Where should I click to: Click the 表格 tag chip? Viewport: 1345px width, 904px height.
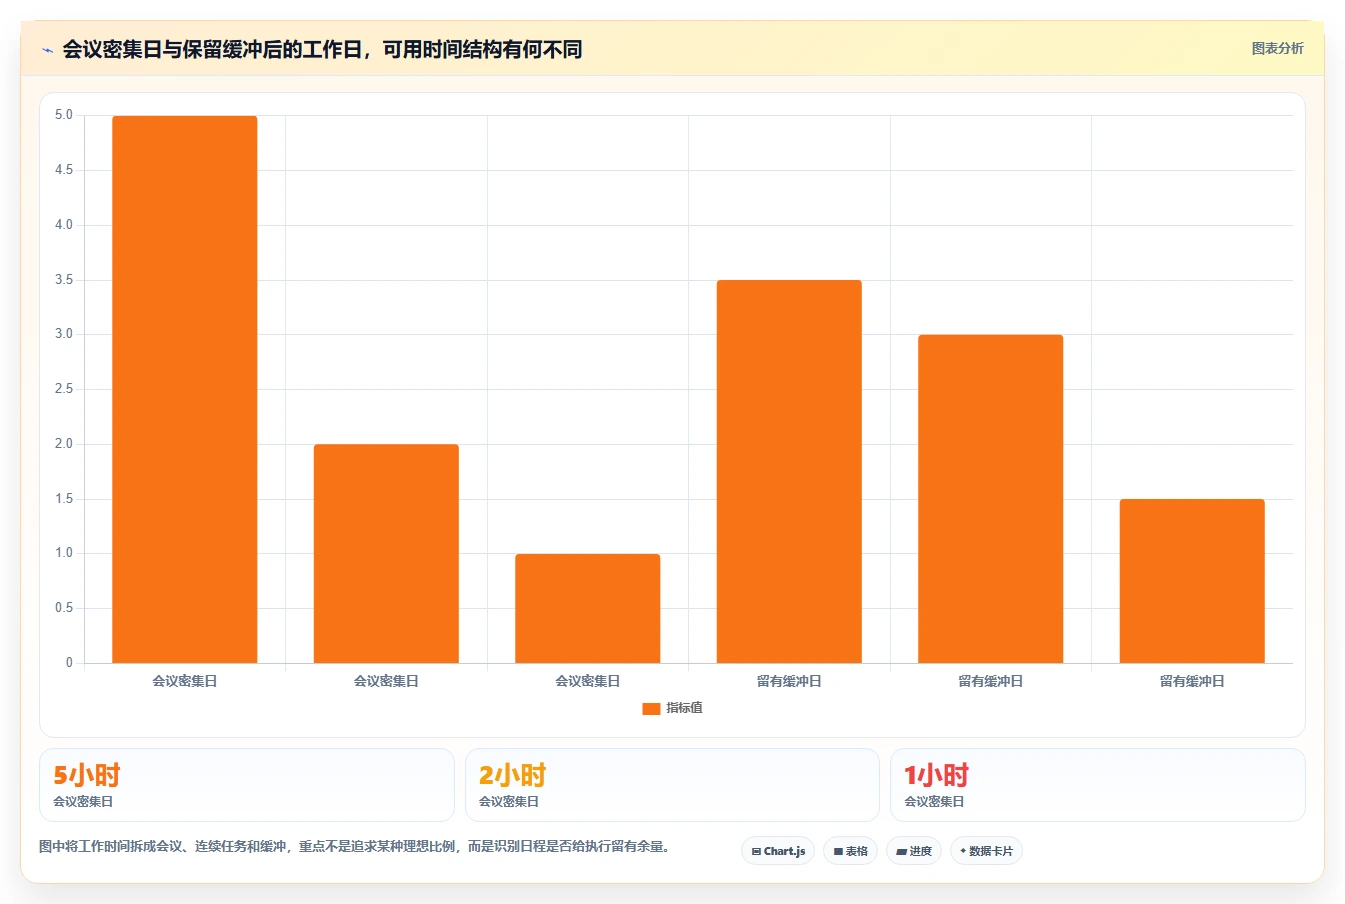(x=851, y=851)
